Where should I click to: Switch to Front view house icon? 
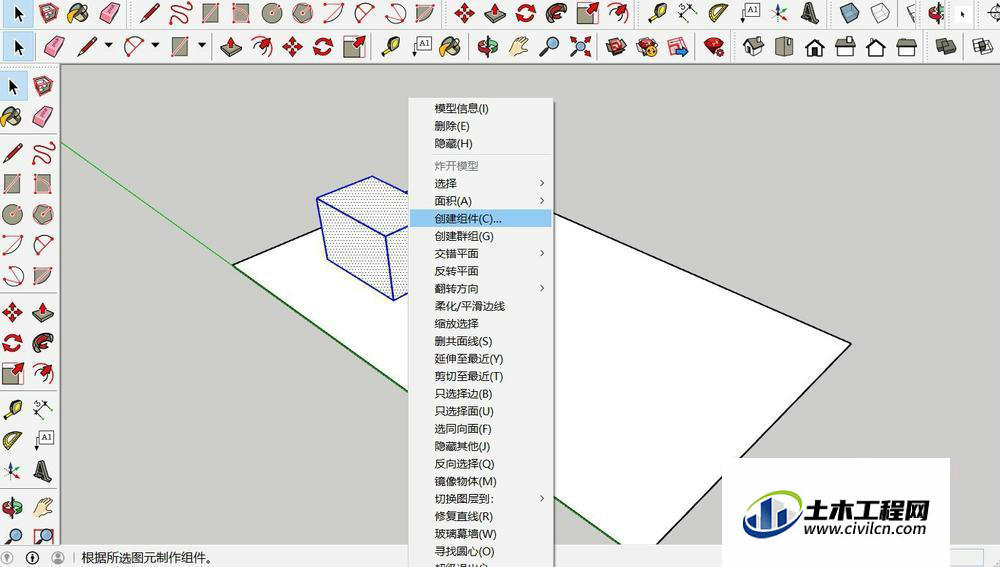(814, 47)
